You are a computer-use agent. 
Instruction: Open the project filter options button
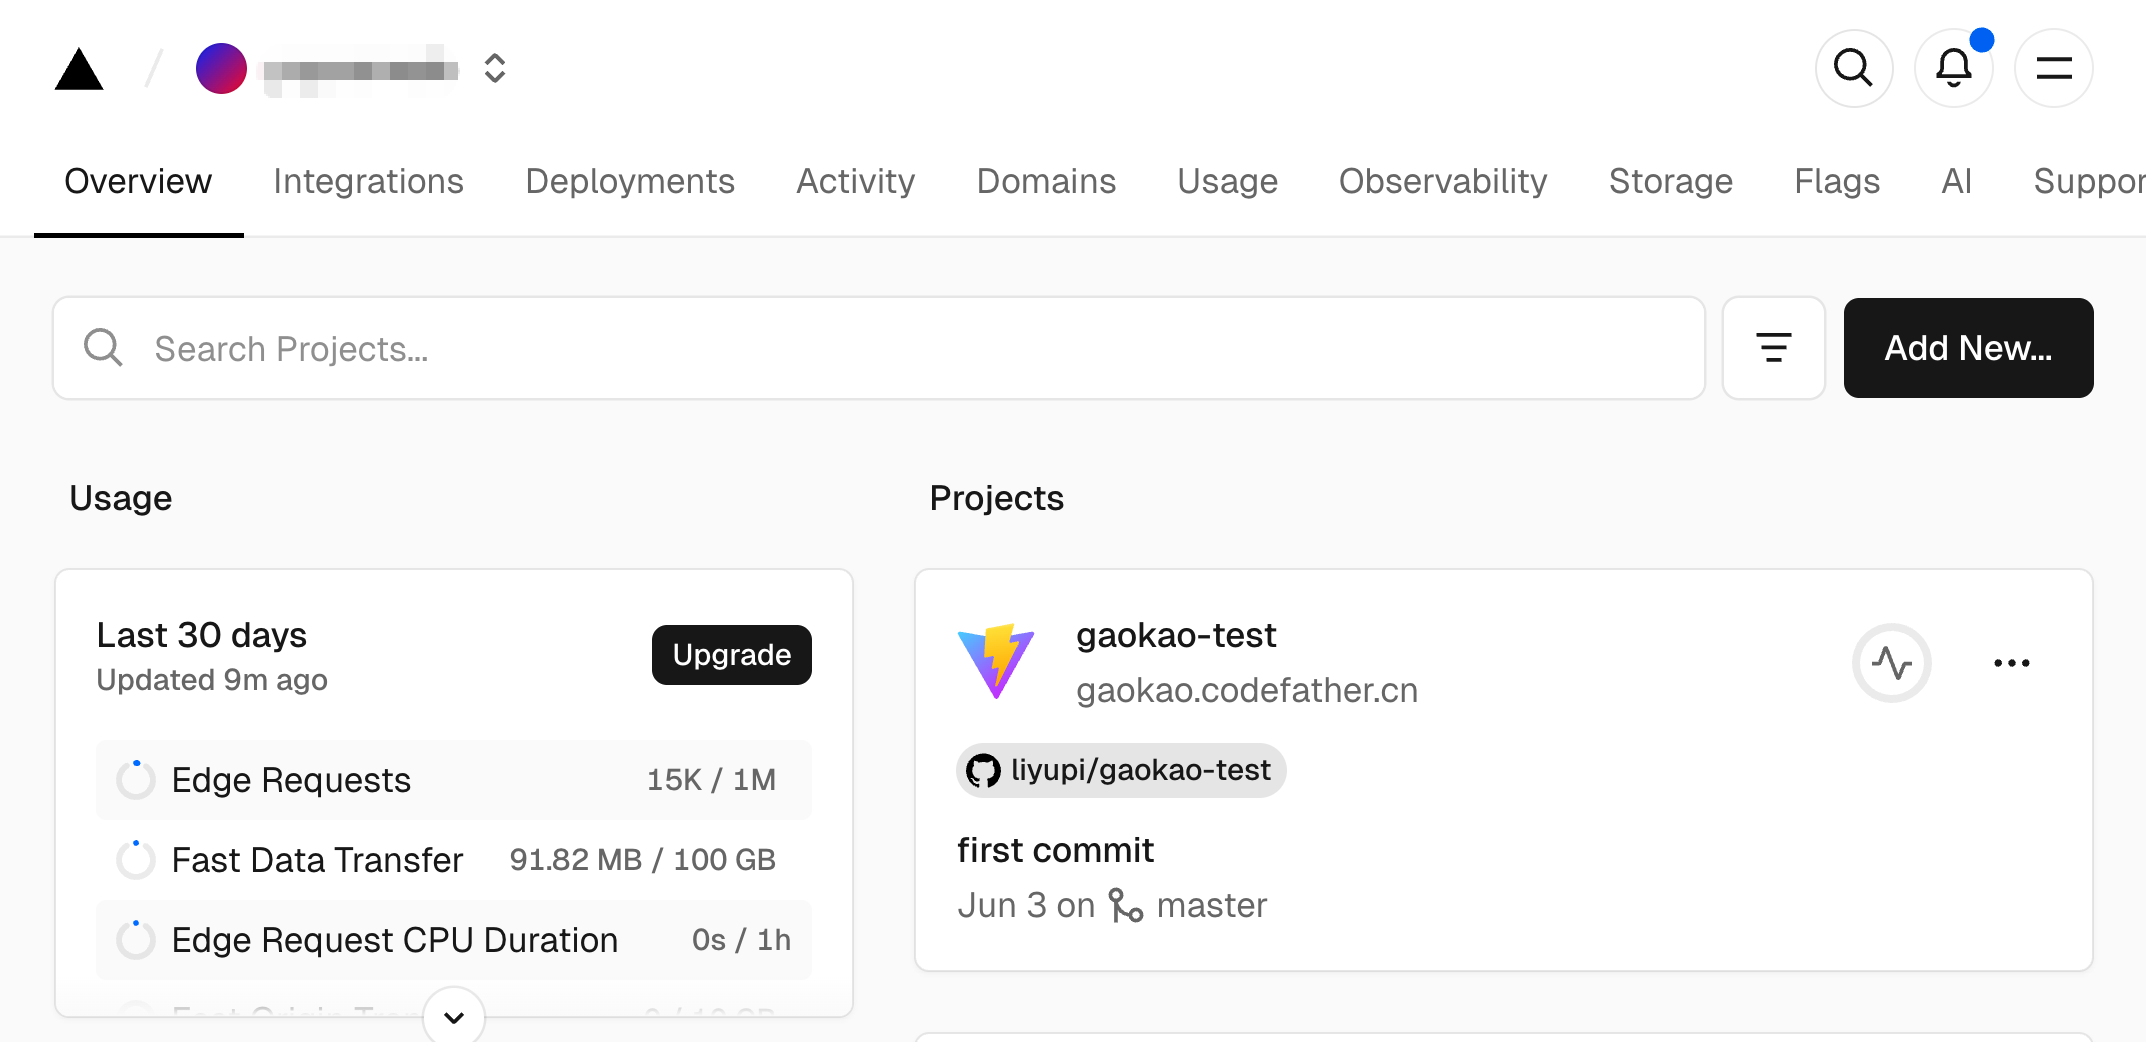tap(1773, 348)
